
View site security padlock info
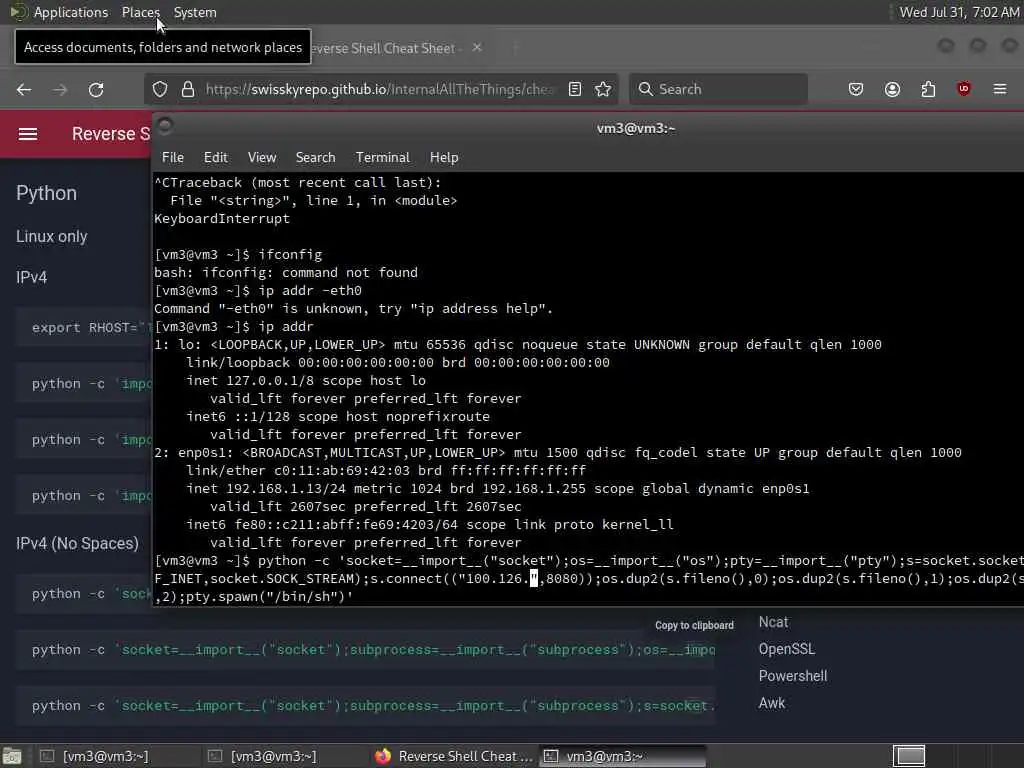[x=188, y=89]
